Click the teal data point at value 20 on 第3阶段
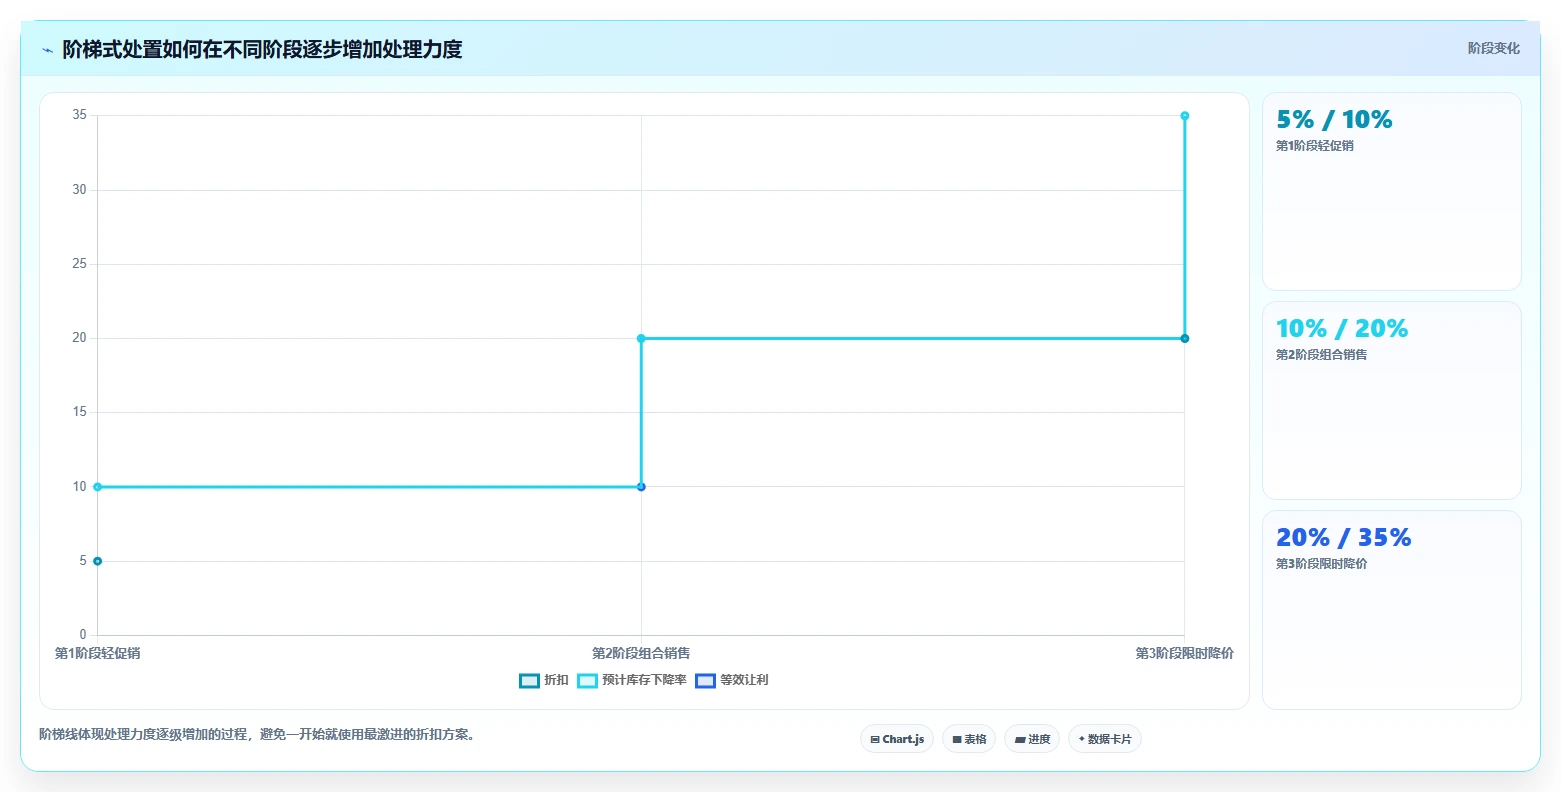The width and height of the screenshot is (1561, 792). click(x=1185, y=338)
